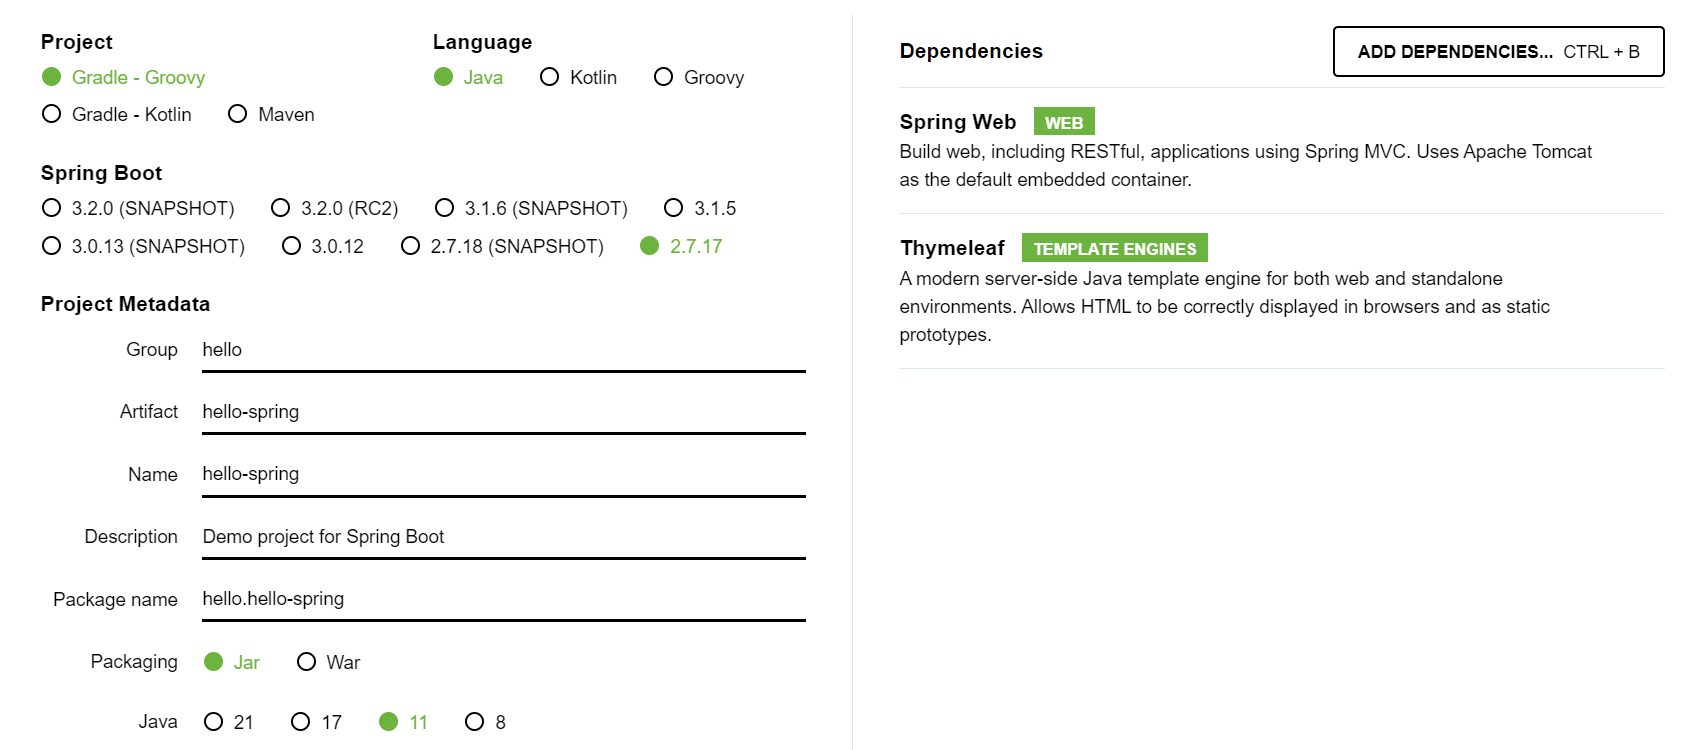1708x750 pixels.
Task: Pick Spring Boot version 3.0.12
Action: tap(292, 246)
